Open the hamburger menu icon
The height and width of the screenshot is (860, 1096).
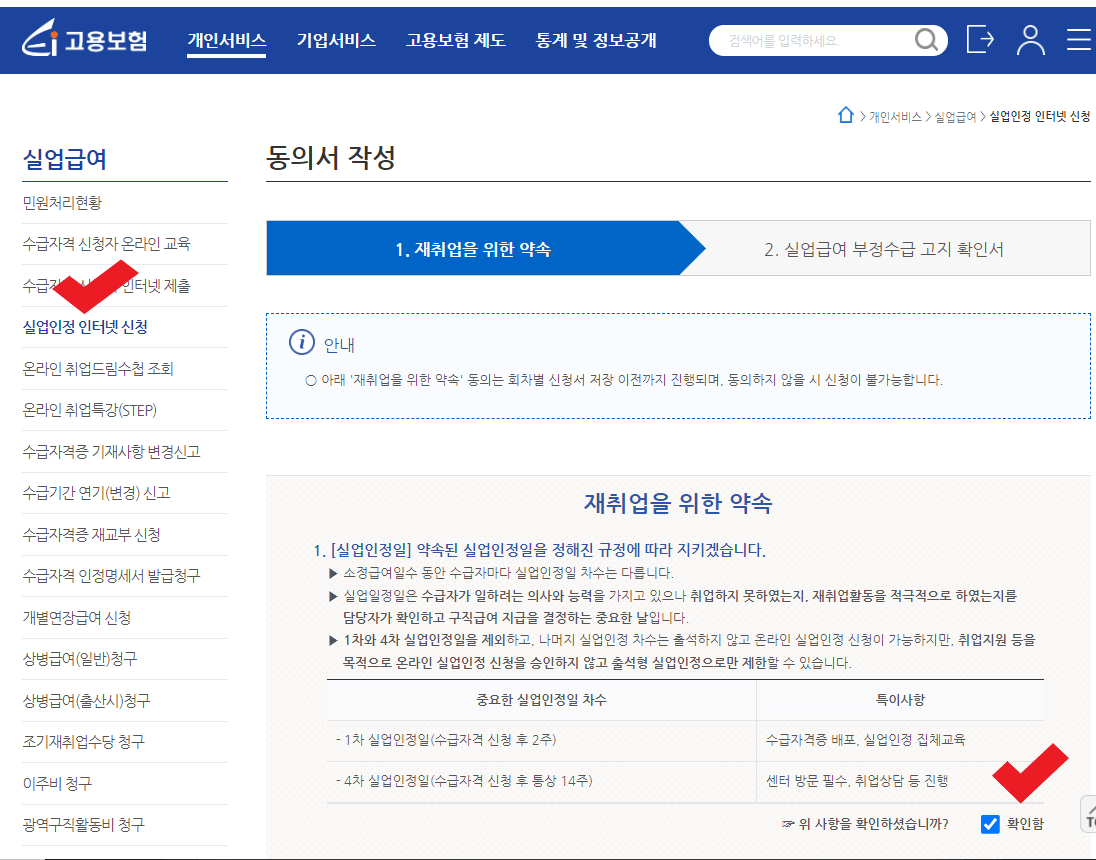(1077, 40)
